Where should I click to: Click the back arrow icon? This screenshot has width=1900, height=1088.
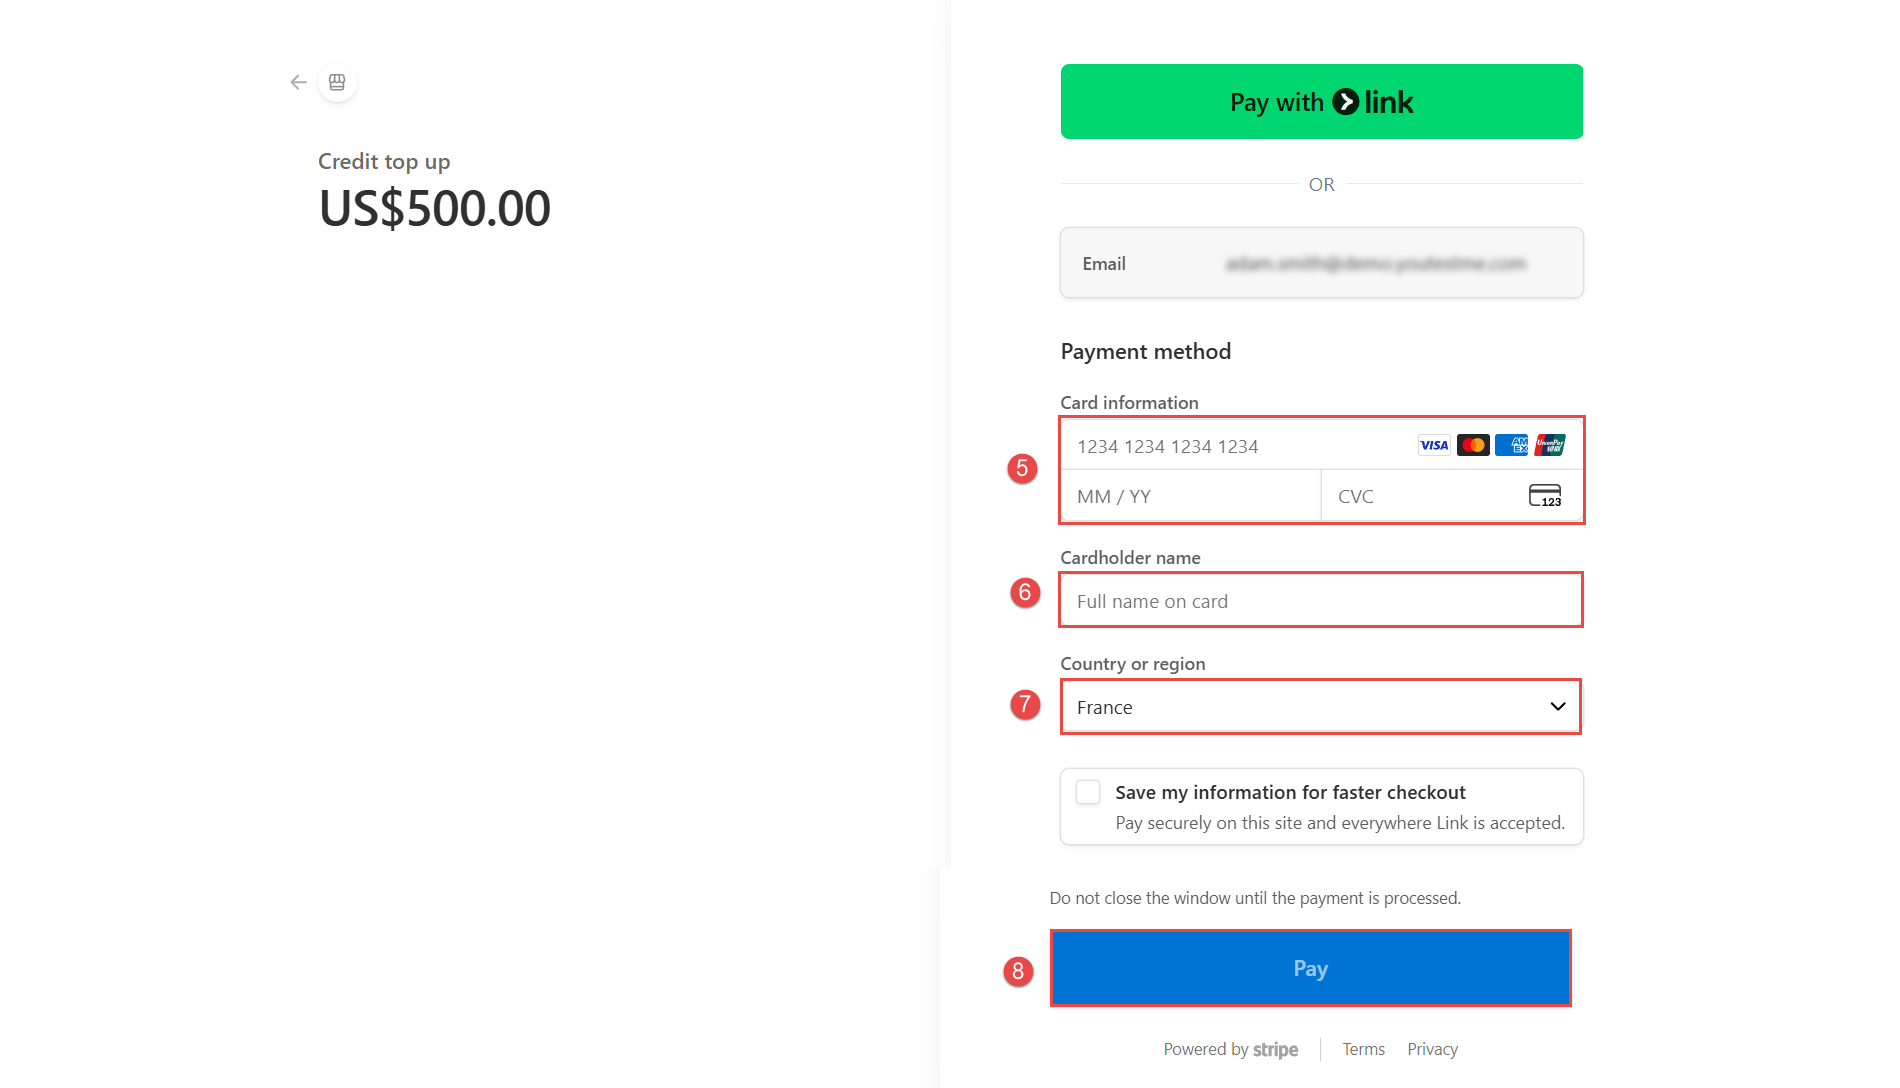point(298,82)
